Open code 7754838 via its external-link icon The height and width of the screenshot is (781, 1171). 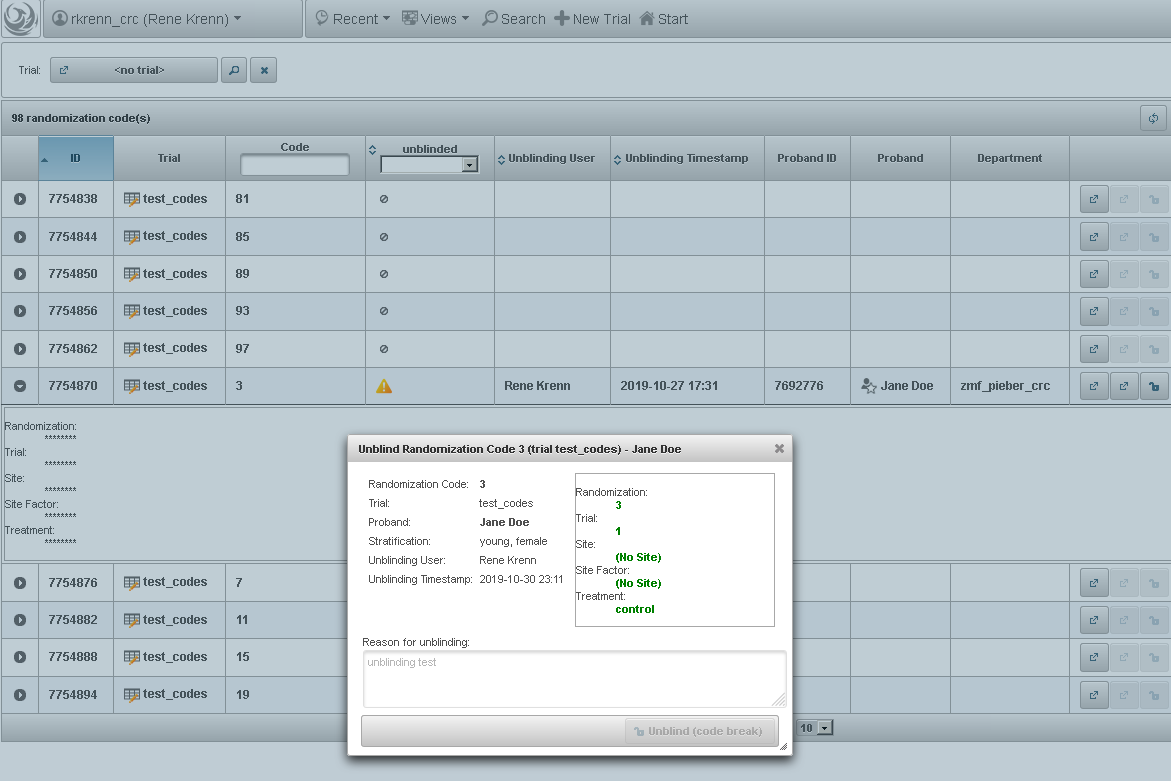[x=1093, y=199]
